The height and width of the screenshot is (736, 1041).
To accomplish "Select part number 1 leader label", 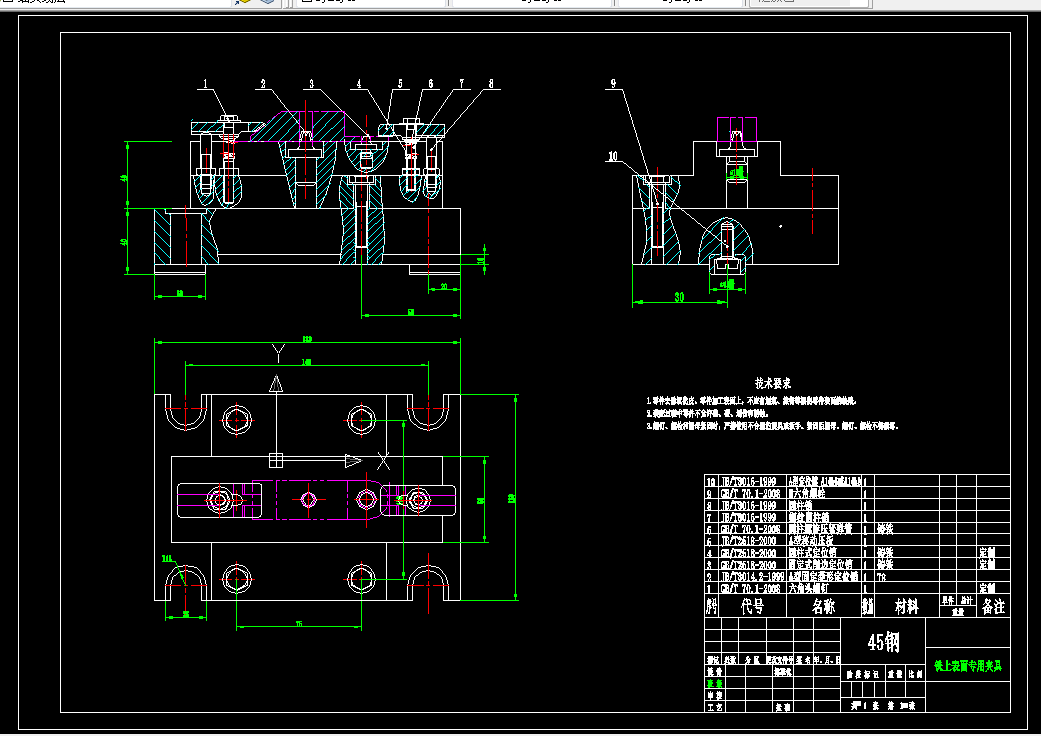I will click(205, 84).
